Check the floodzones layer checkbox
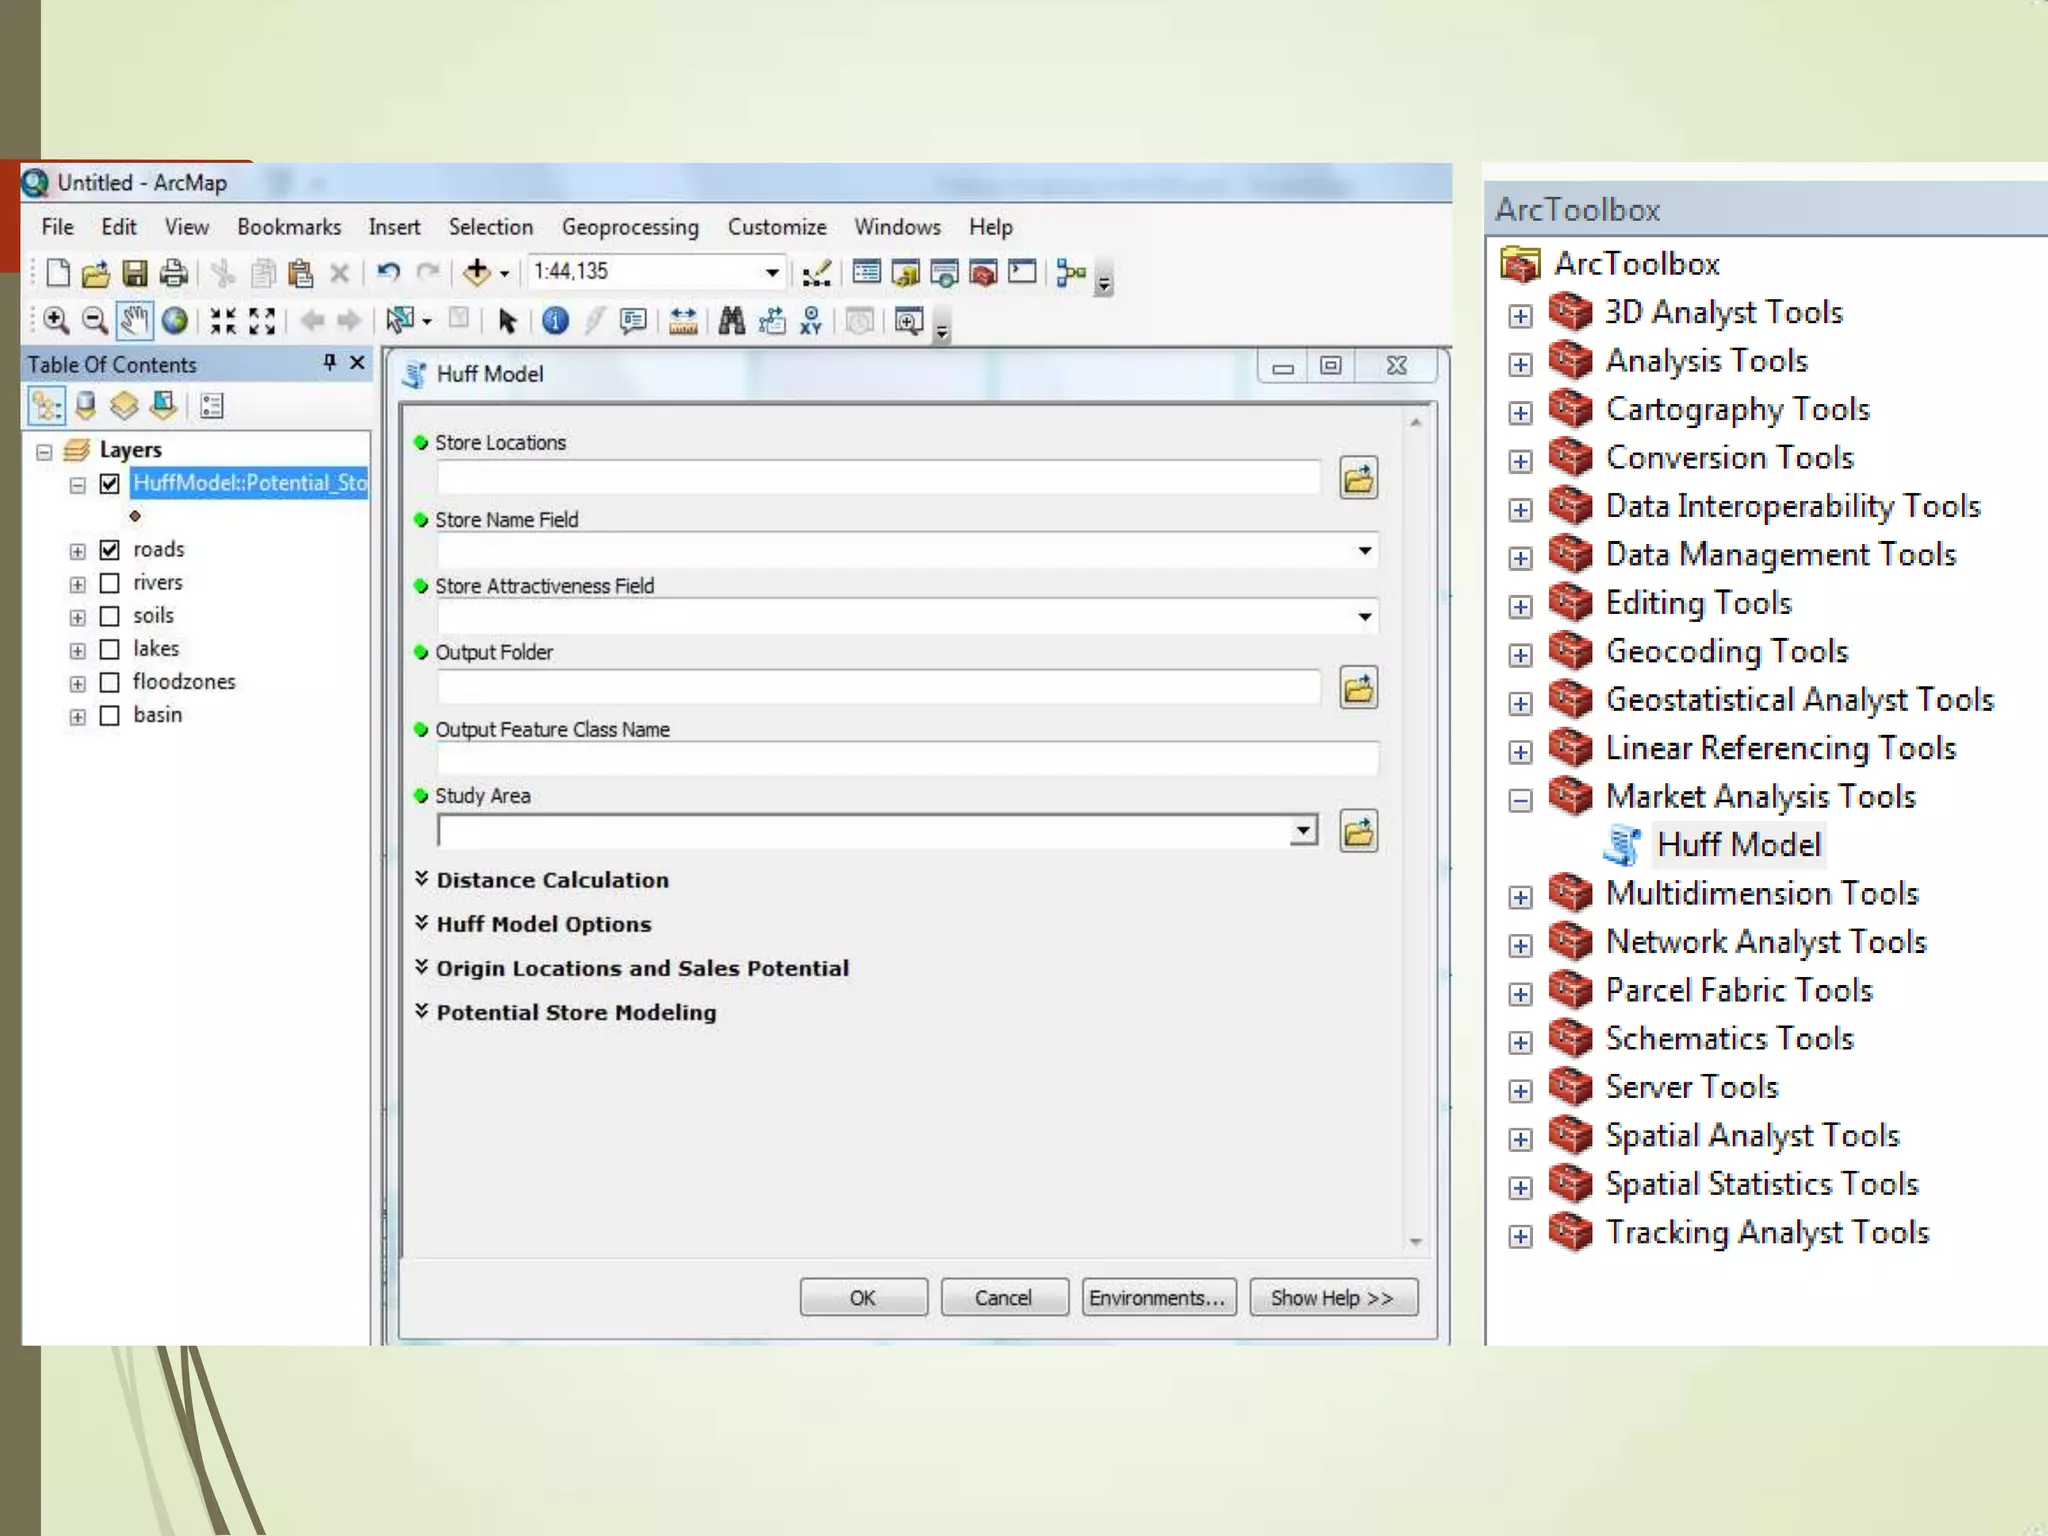The width and height of the screenshot is (2048, 1536). click(110, 682)
